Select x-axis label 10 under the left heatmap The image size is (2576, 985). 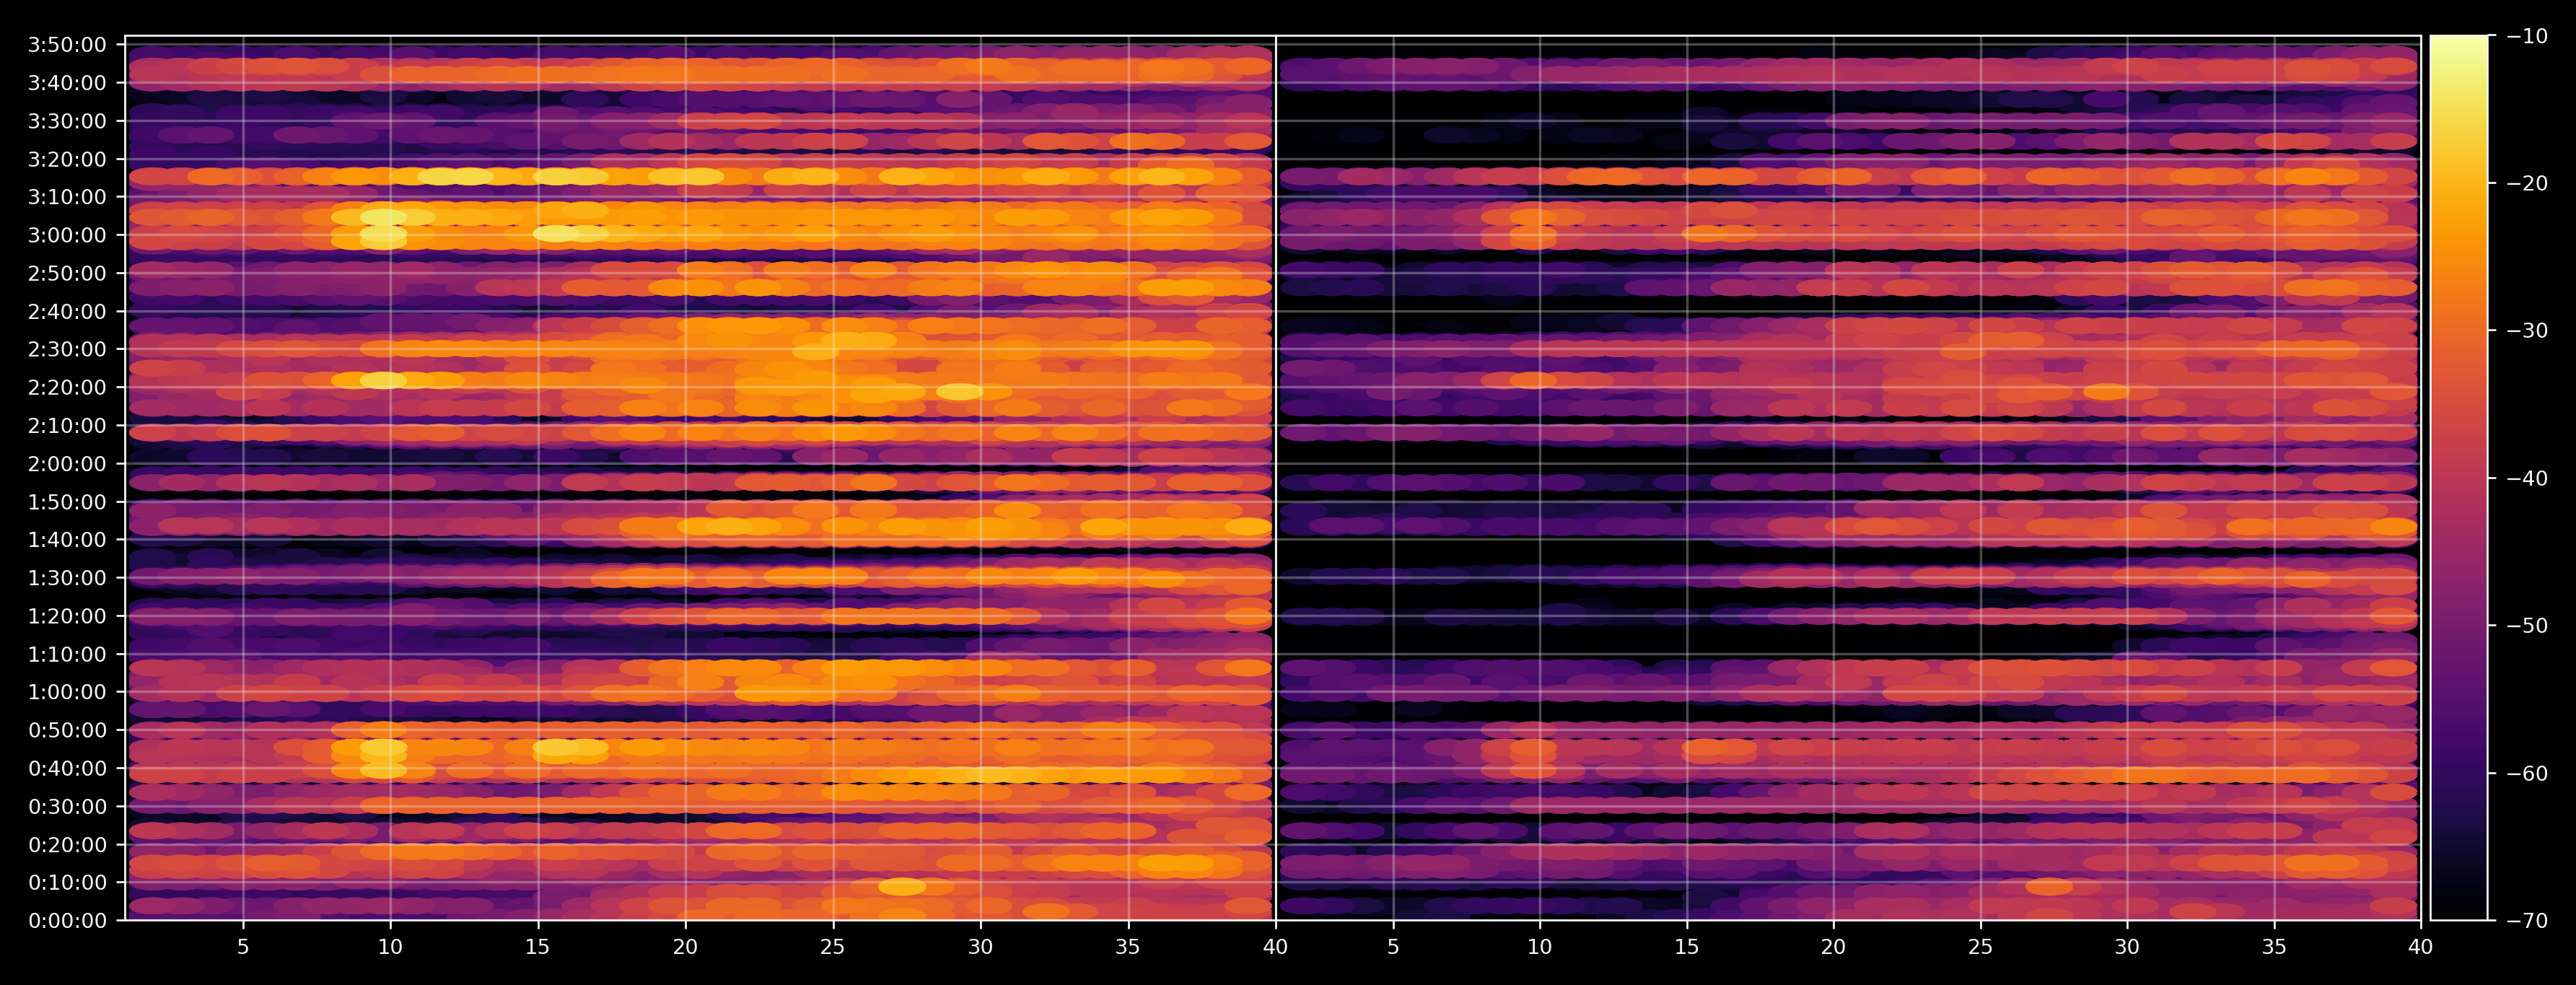[390, 946]
